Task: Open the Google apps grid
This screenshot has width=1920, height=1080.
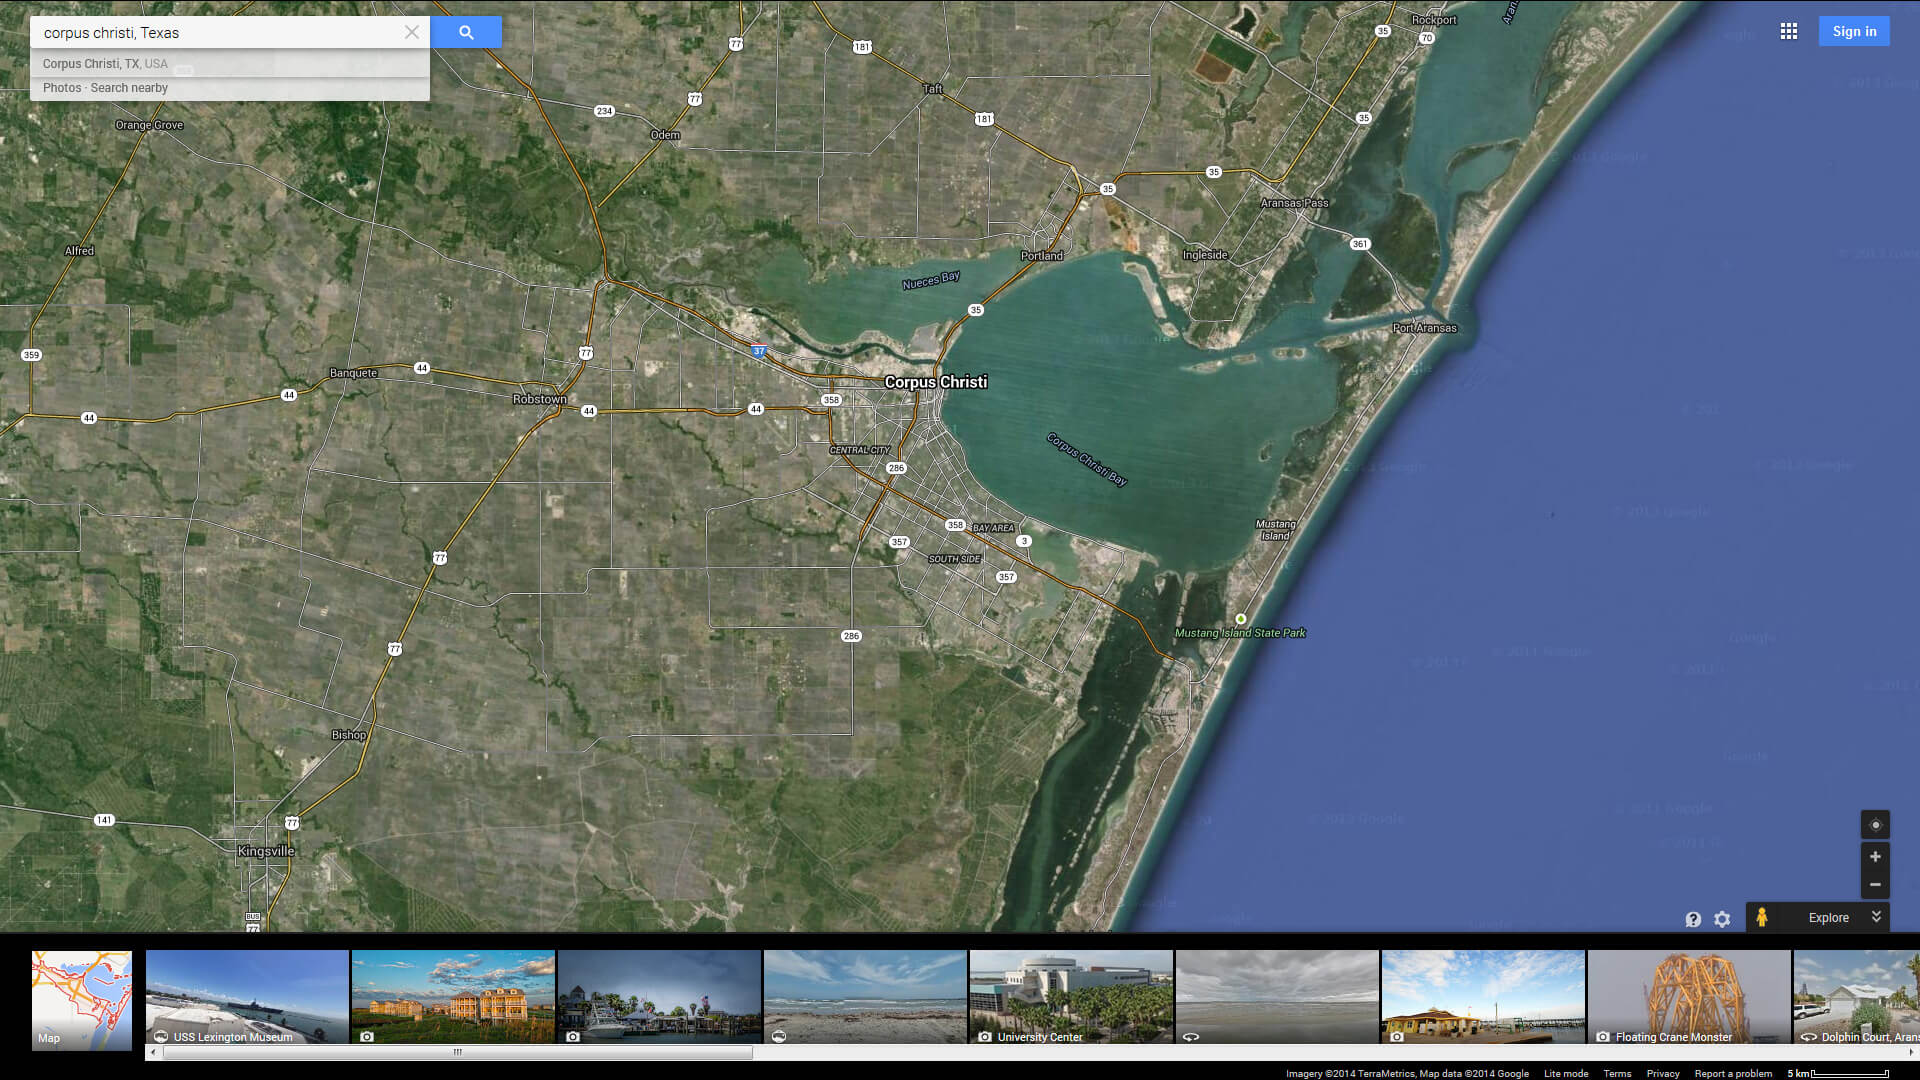Action: pos(1788,32)
